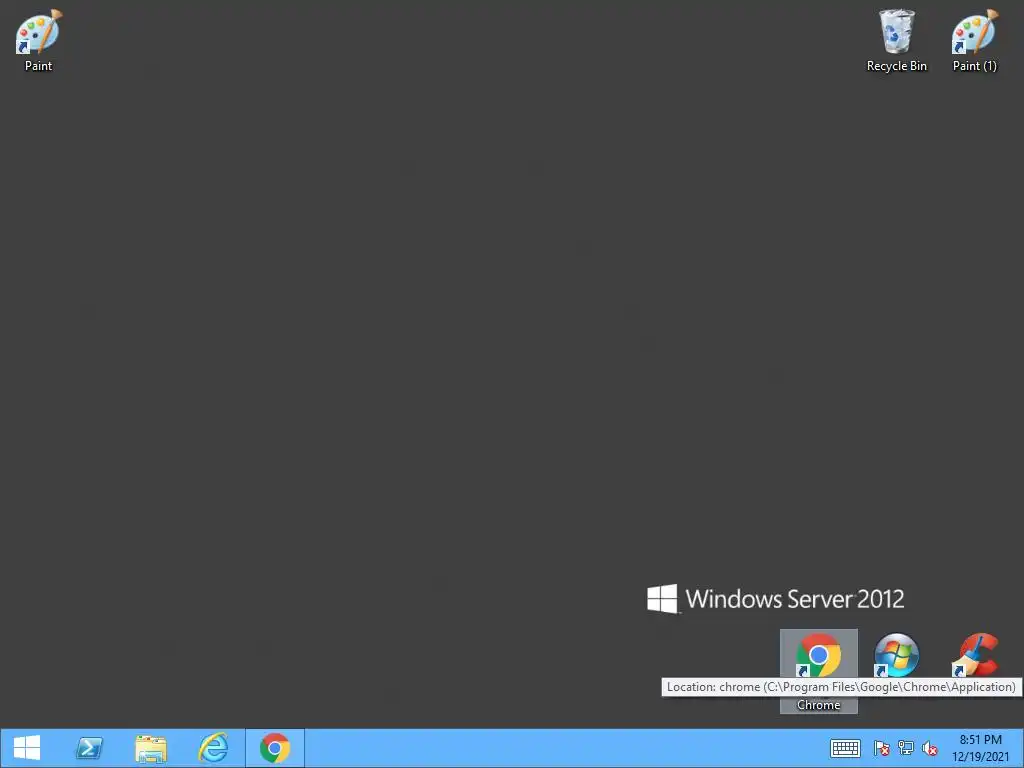Launch Internet Explorer from the taskbar
The width and height of the screenshot is (1024, 768).
[x=213, y=748]
